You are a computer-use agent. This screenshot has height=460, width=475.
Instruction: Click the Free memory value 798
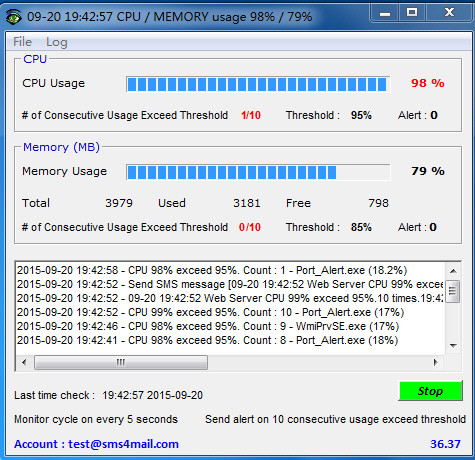coord(378,203)
